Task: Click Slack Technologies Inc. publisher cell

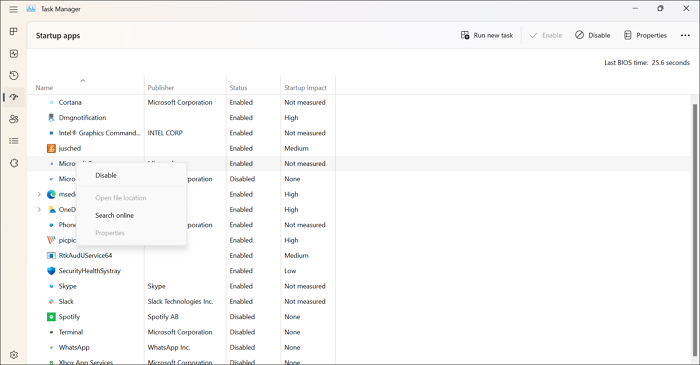Action: pos(180,302)
